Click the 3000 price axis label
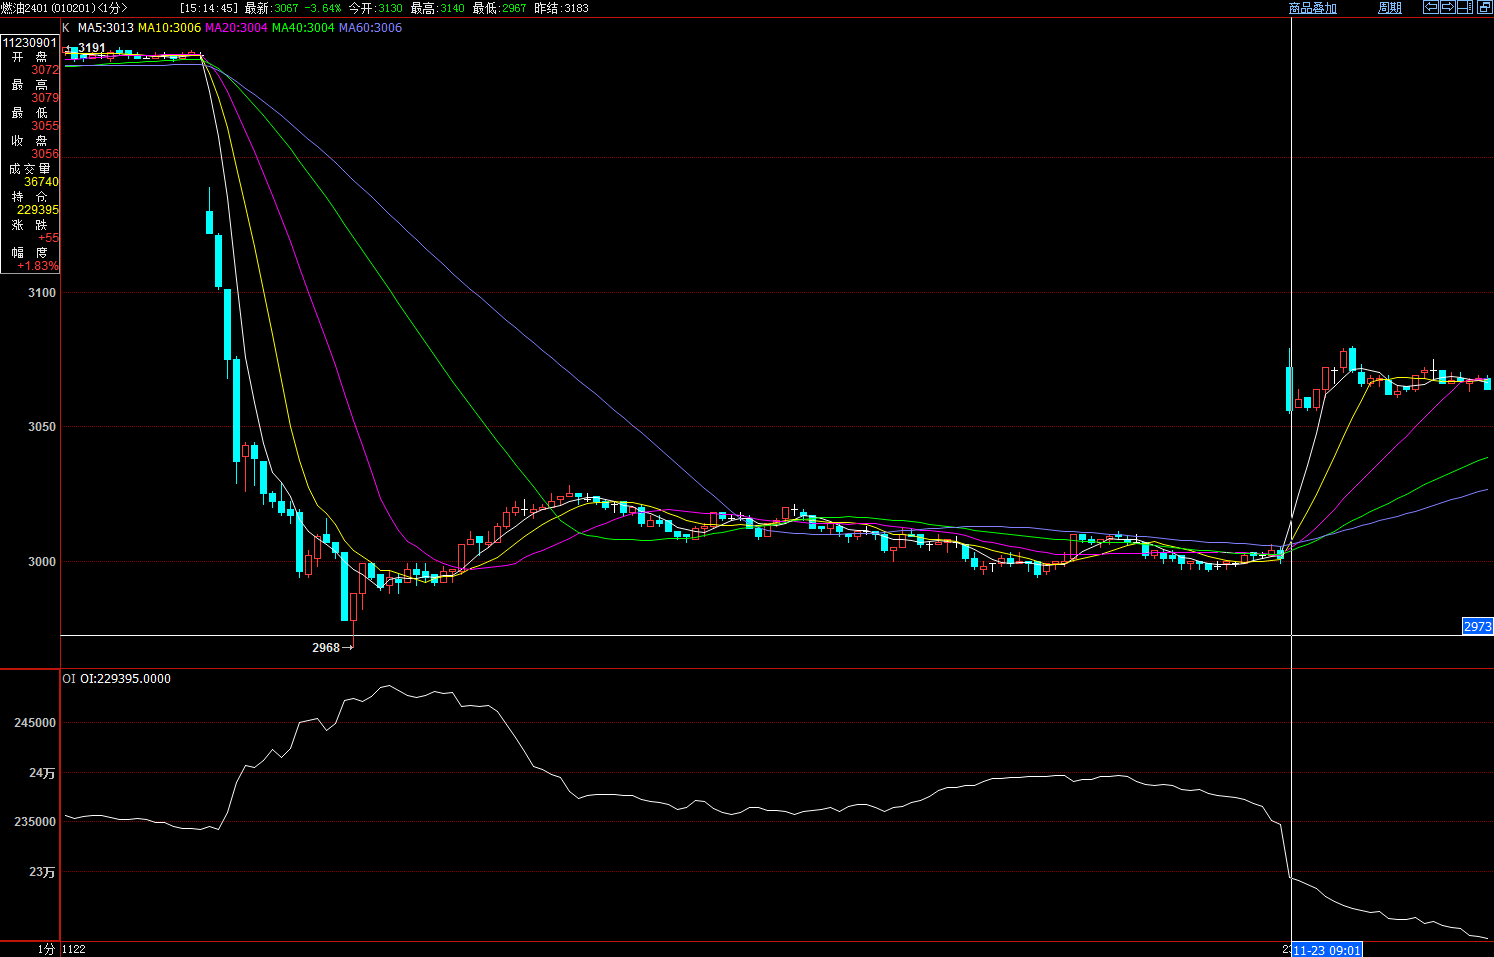Screen dimensions: 1494x957 42,562
